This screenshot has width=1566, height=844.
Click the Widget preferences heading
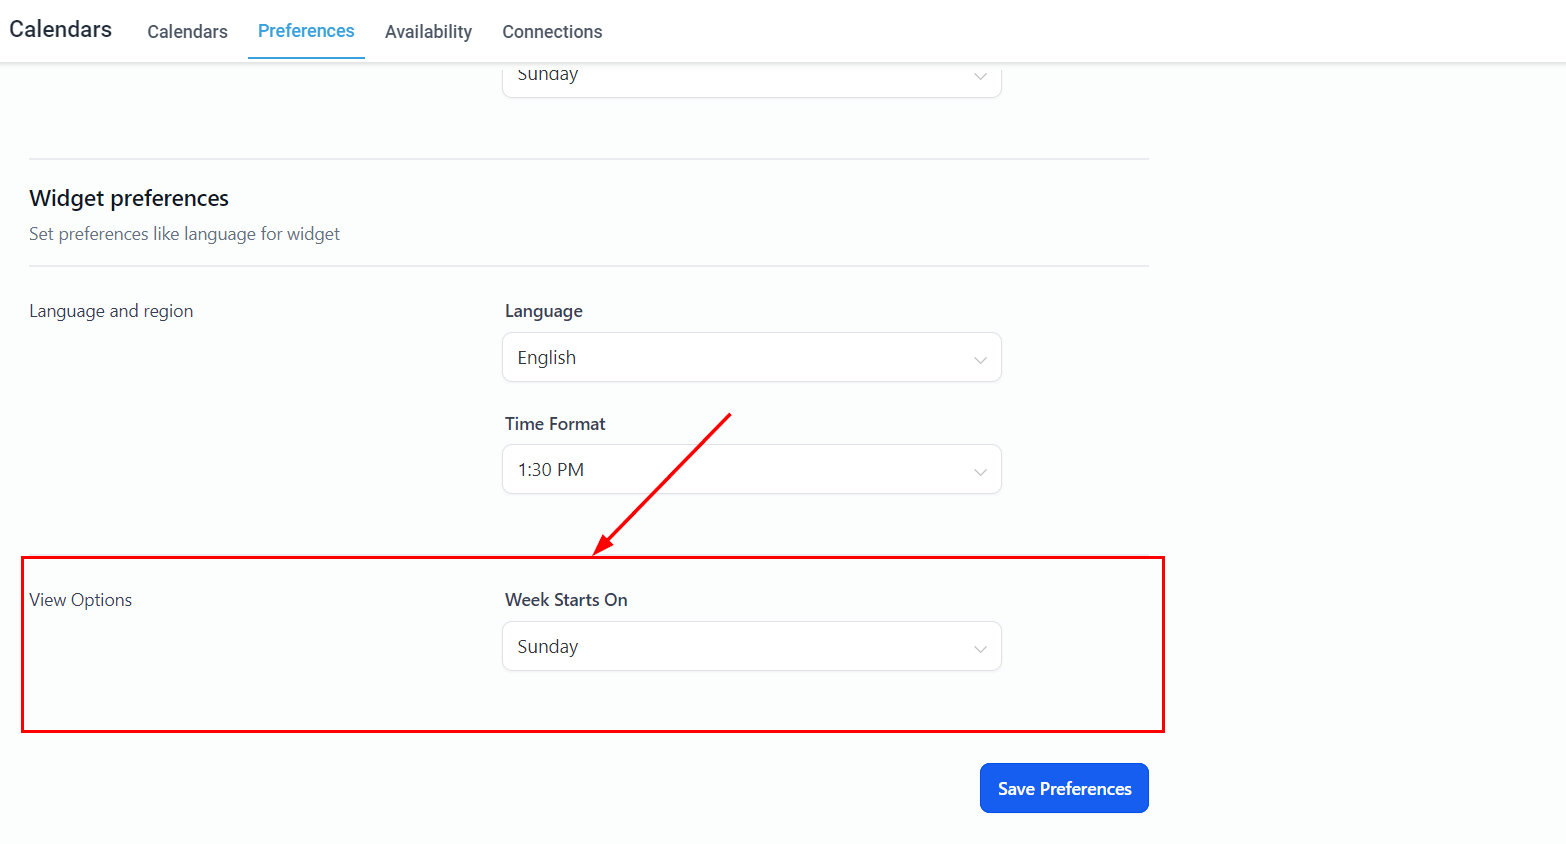coord(129,198)
